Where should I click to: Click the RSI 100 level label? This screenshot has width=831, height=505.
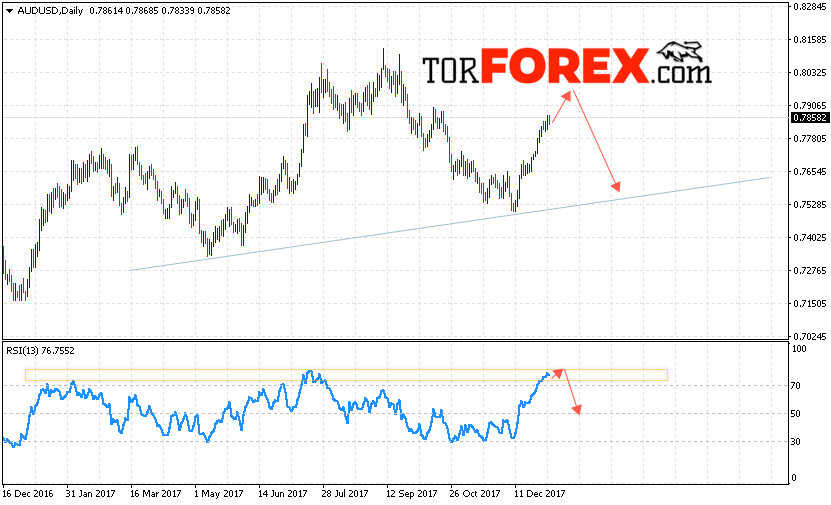pyautogui.click(x=799, y=349)
